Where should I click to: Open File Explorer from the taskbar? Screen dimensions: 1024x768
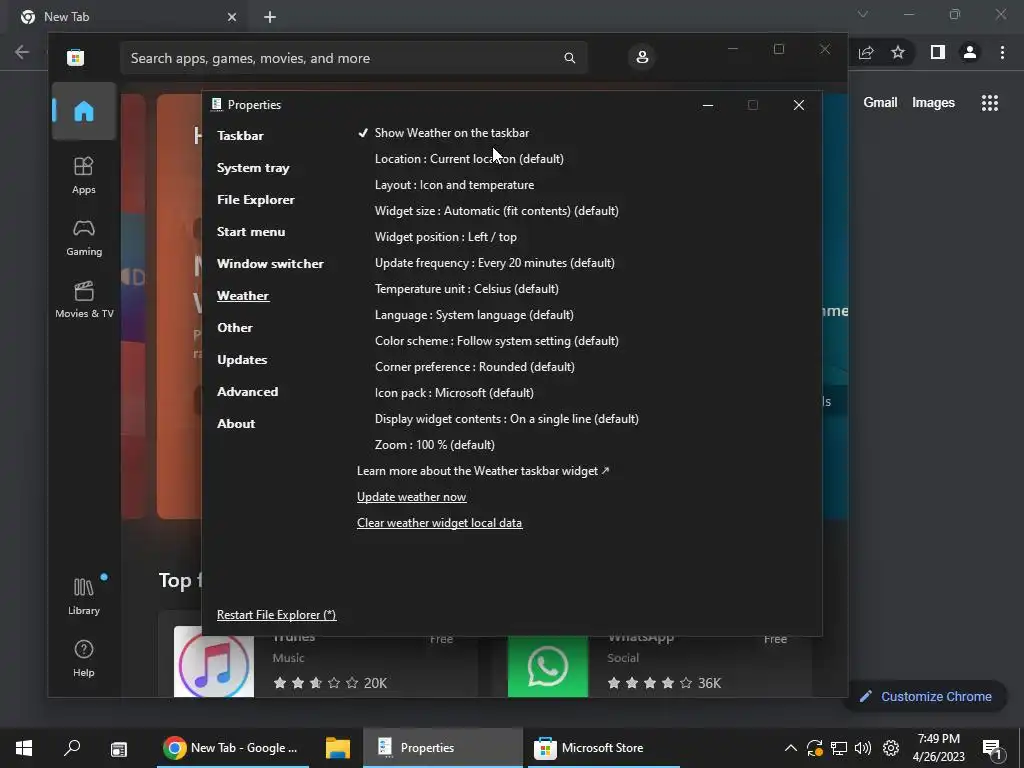[338, 748]
